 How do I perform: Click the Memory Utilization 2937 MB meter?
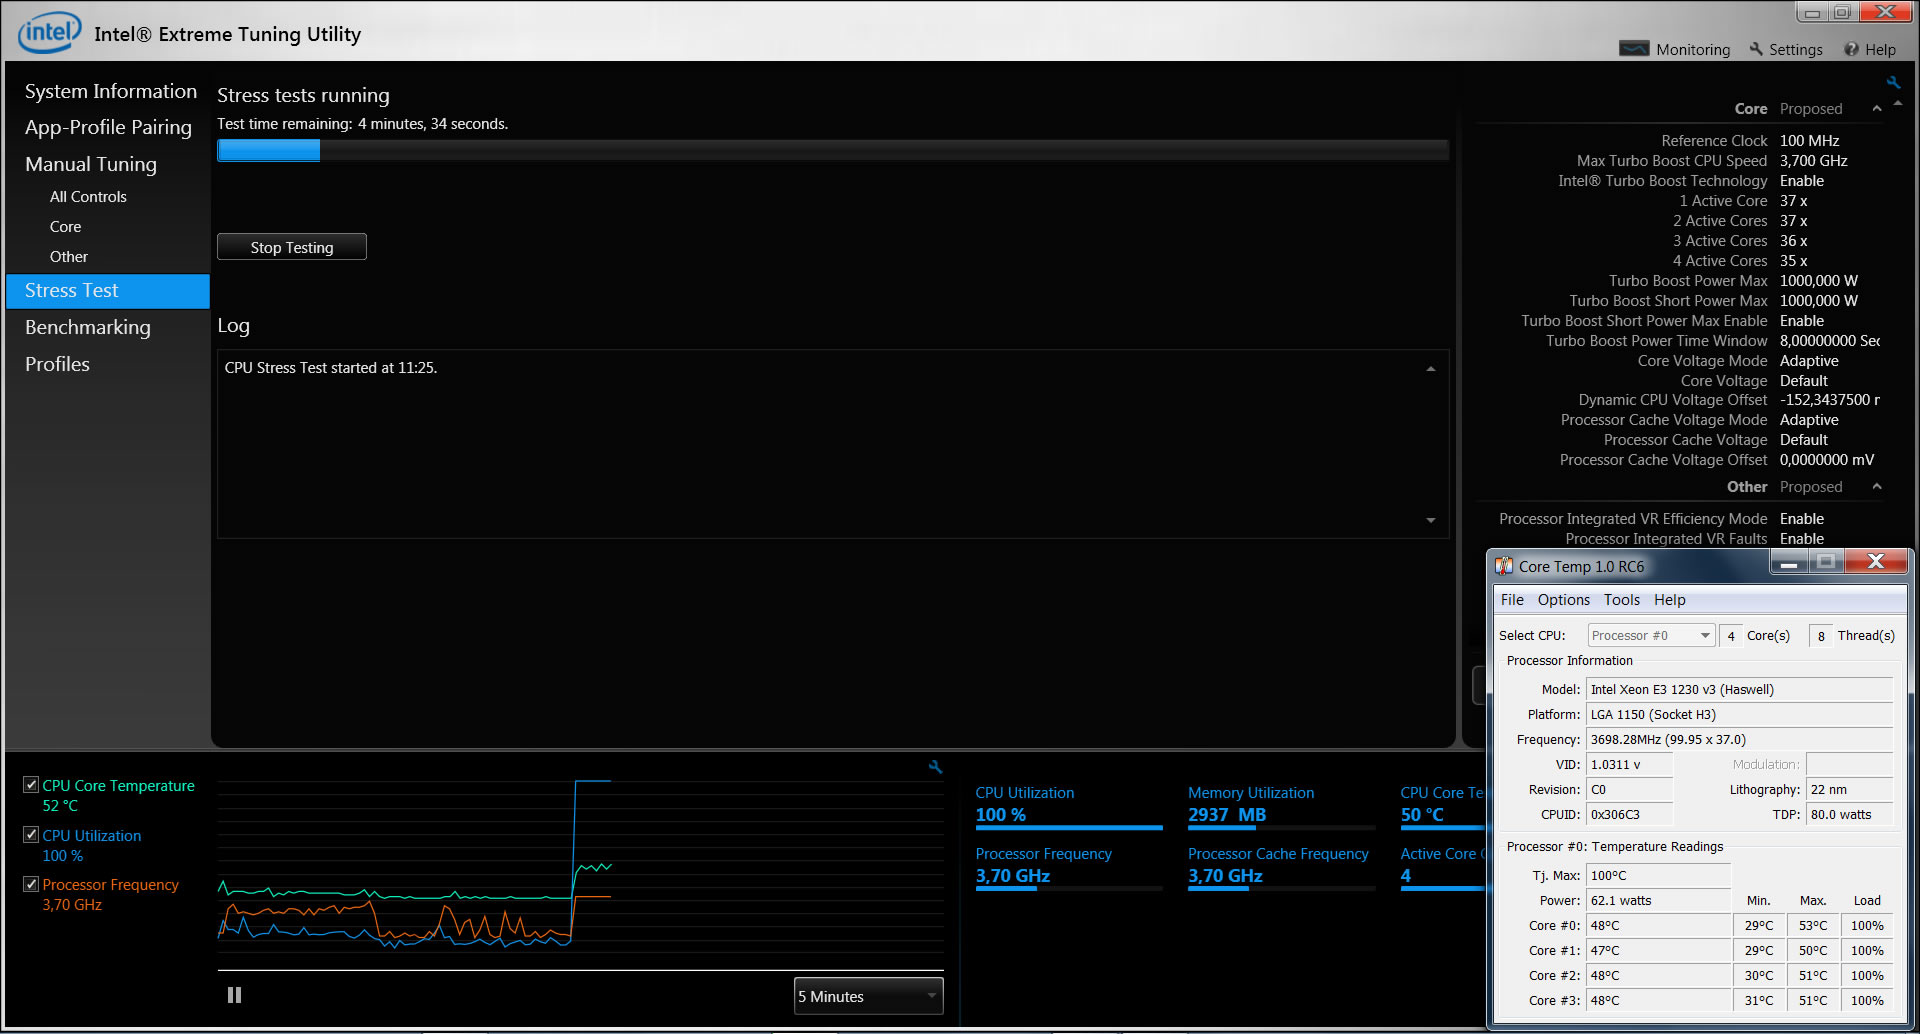[1281, 806]
